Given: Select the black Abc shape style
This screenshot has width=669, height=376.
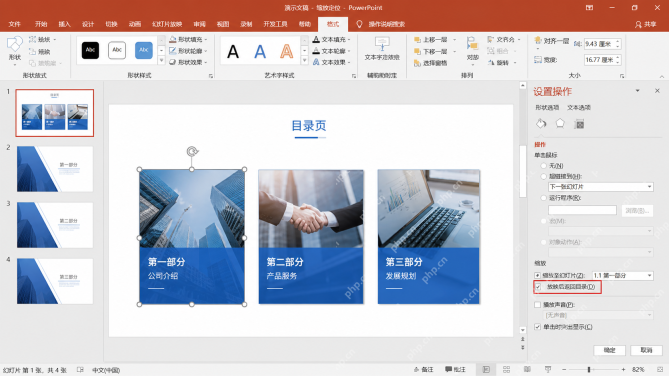Looking at the screenshot, I should (x=90, y=50).
